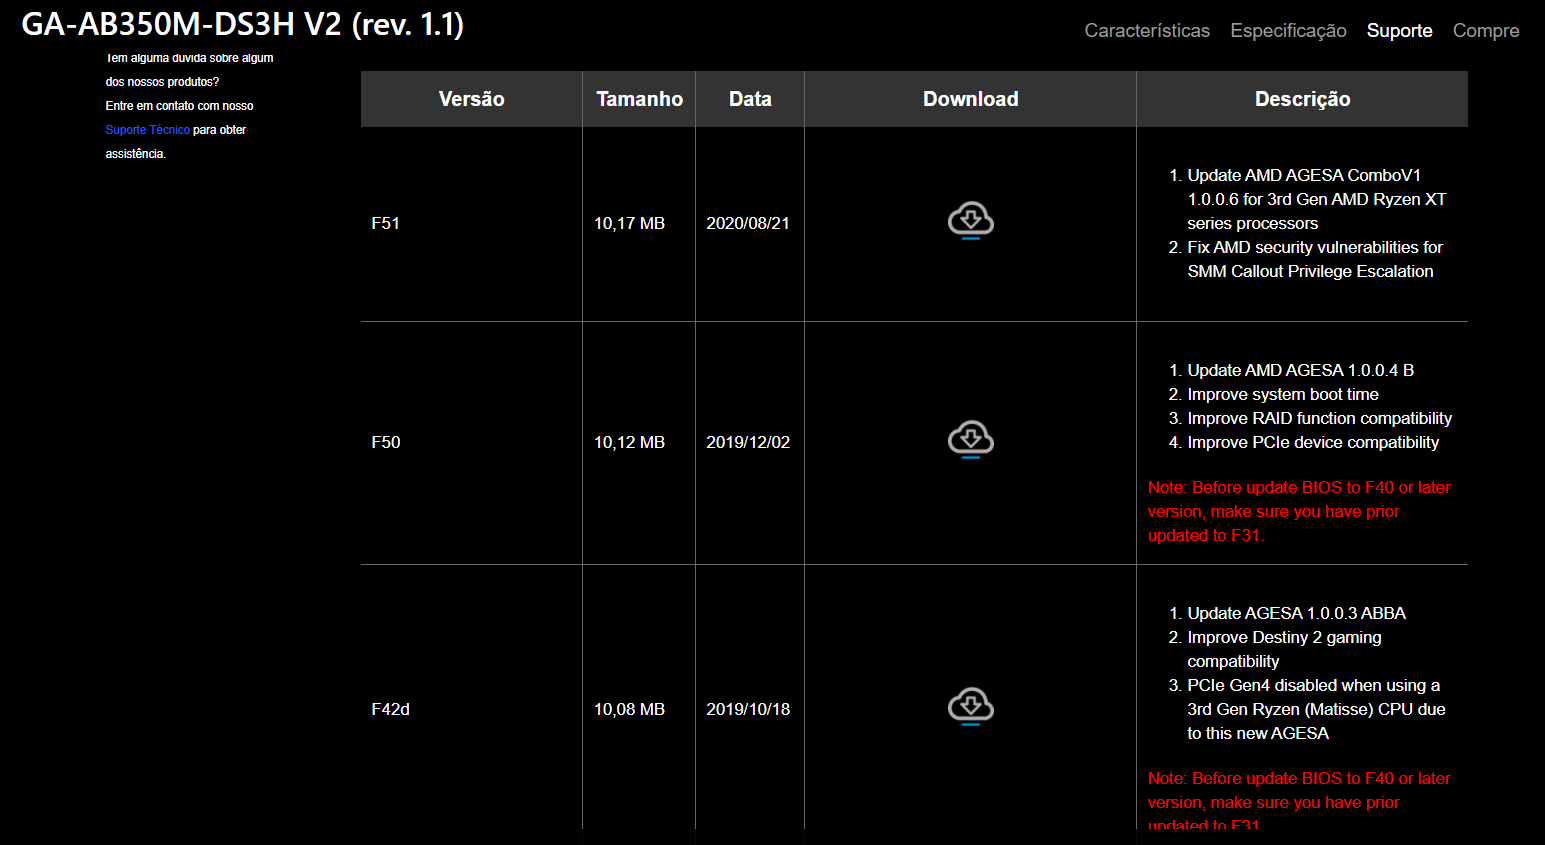
Task: Click the red F40 note in F50 row
Action: (x=1299, y=511)
